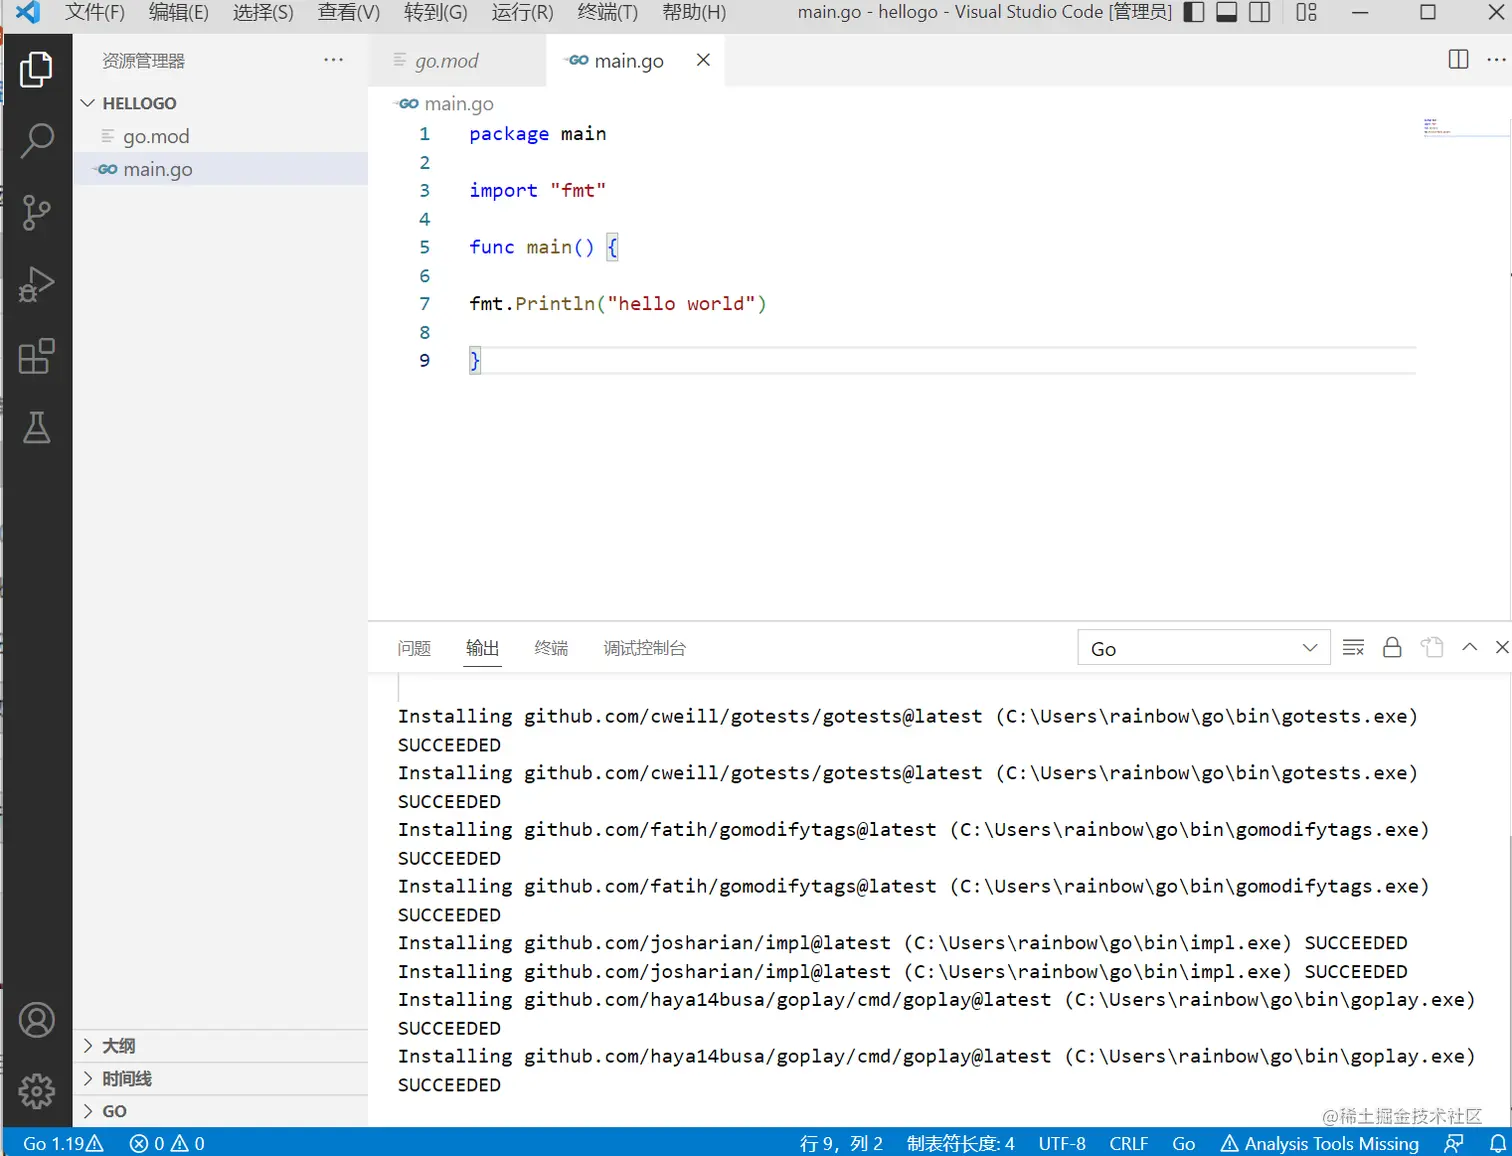This screenshot has width=1512, height=1156.
Task: Open the 文件(F) menu
Action: coord(95,12)
